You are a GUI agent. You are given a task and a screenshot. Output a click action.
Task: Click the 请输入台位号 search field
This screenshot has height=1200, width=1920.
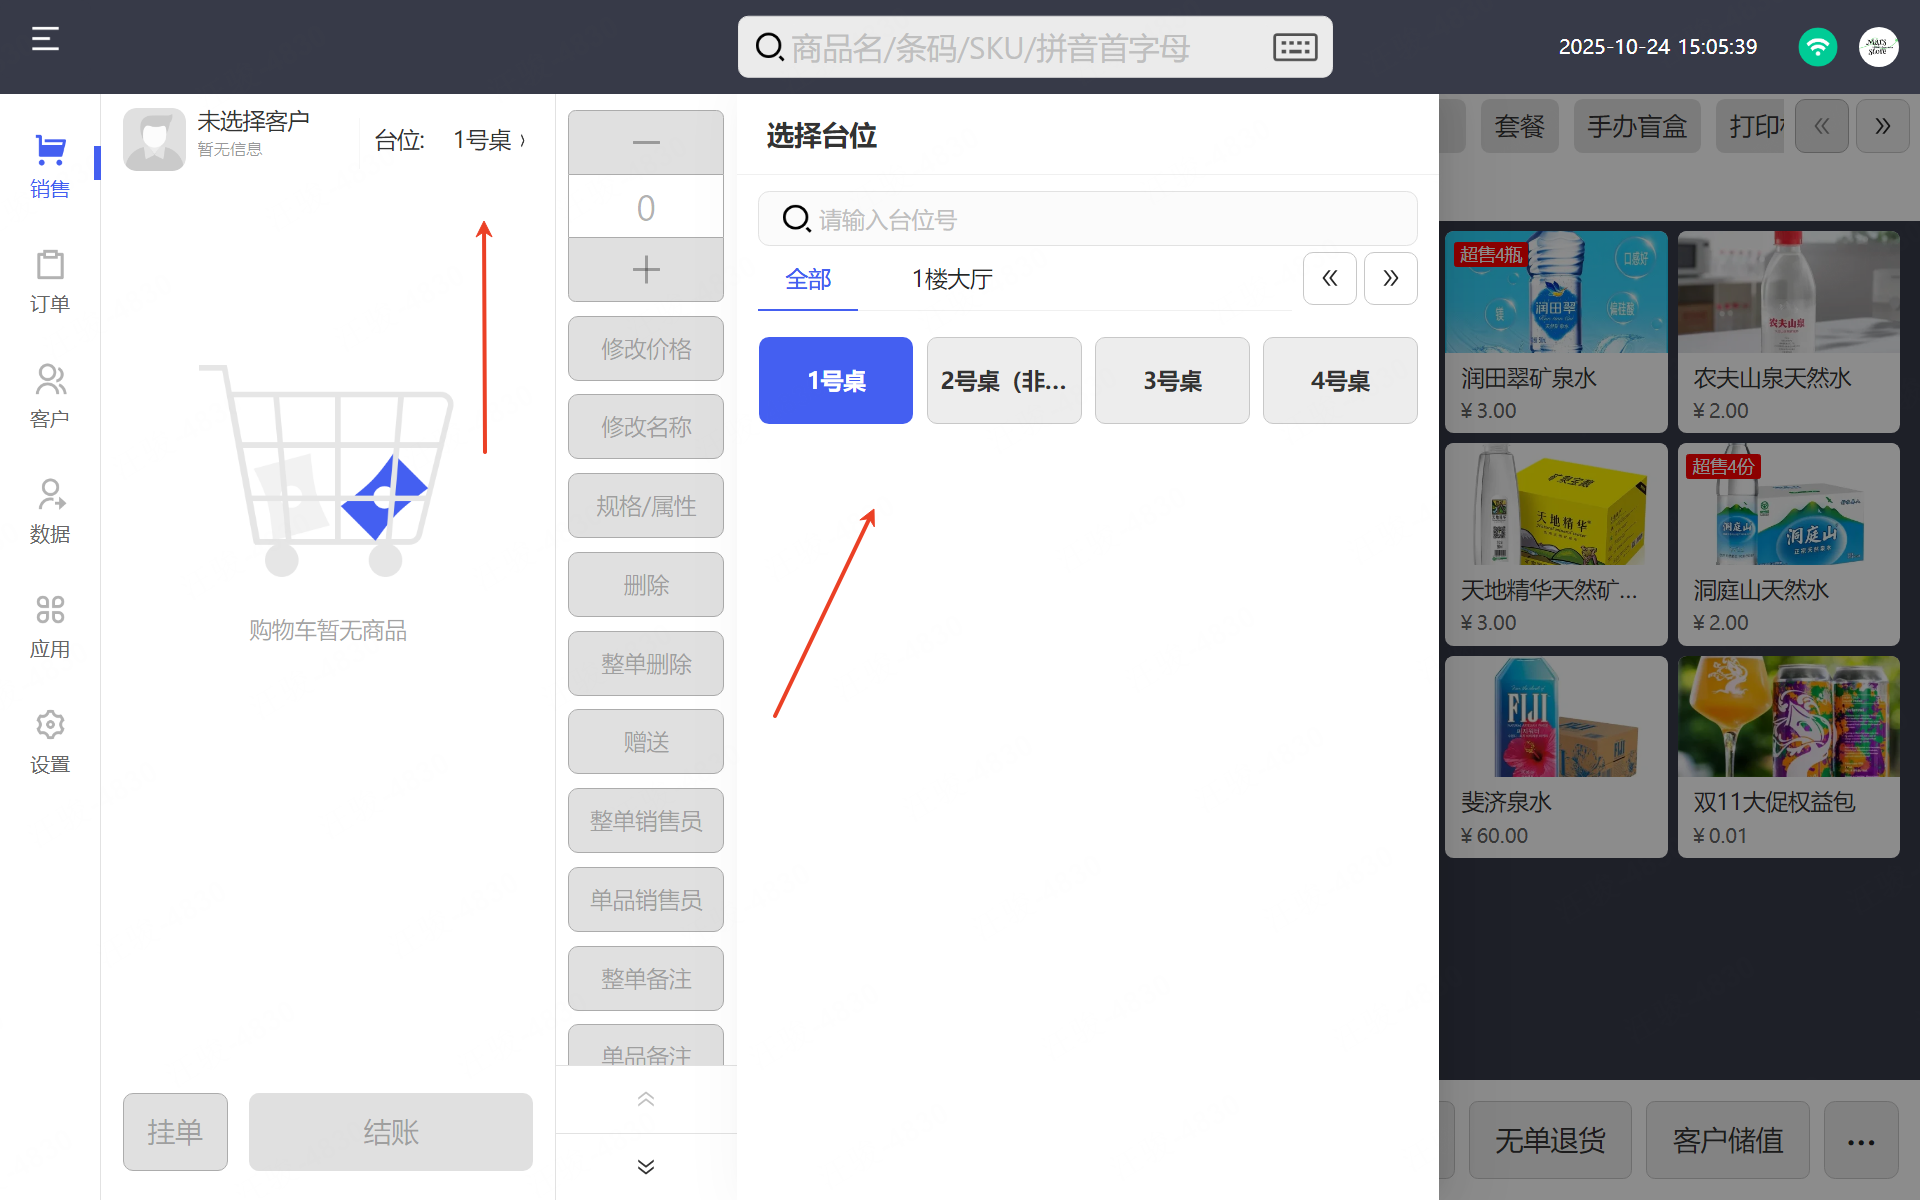tap(1088, 219)
